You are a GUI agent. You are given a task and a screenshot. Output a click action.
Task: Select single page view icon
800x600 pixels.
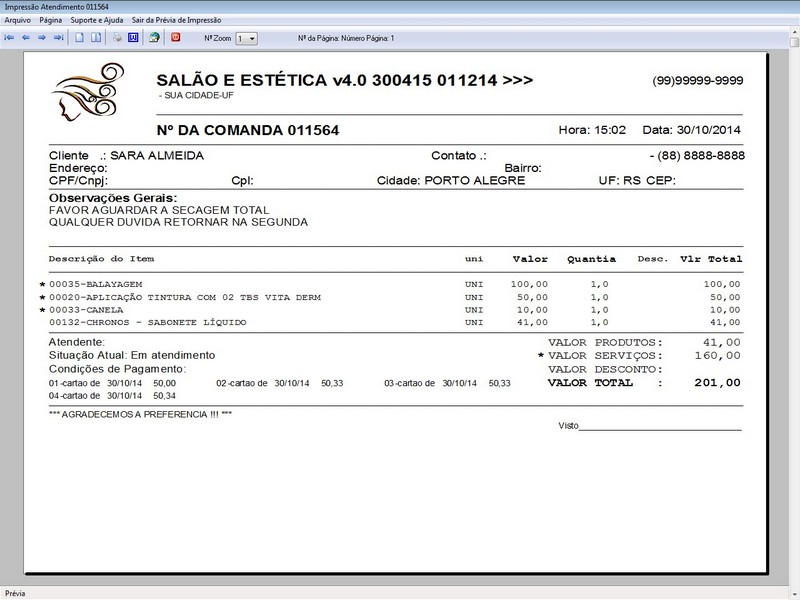[80, 38]
